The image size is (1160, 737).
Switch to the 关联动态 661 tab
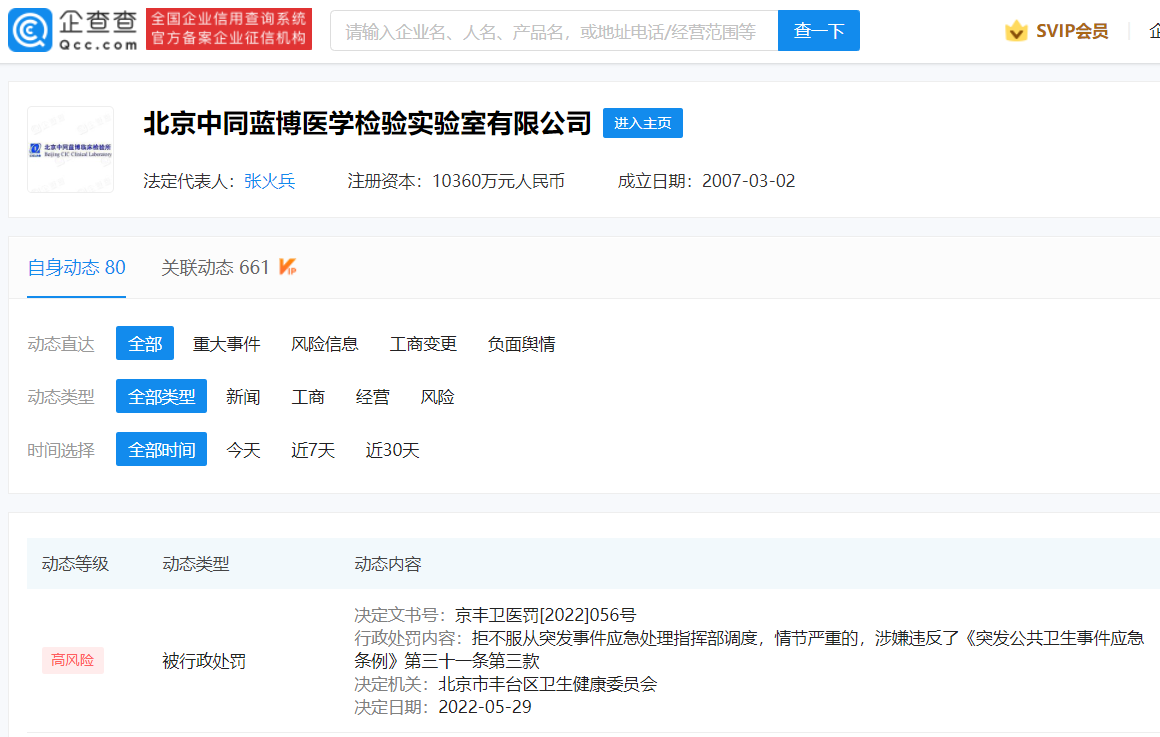pos(215,267)
